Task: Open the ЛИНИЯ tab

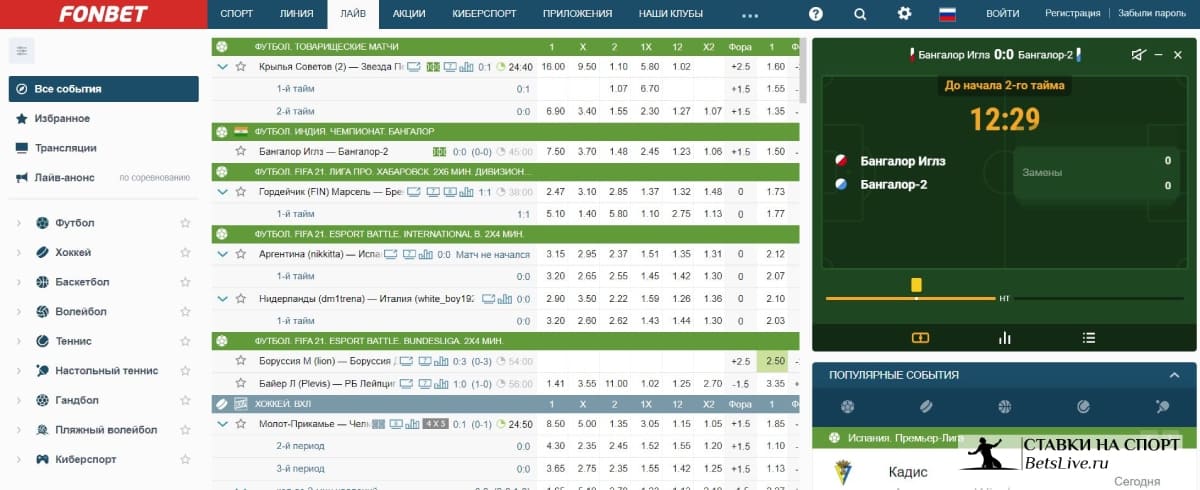Action: [296, 14]
